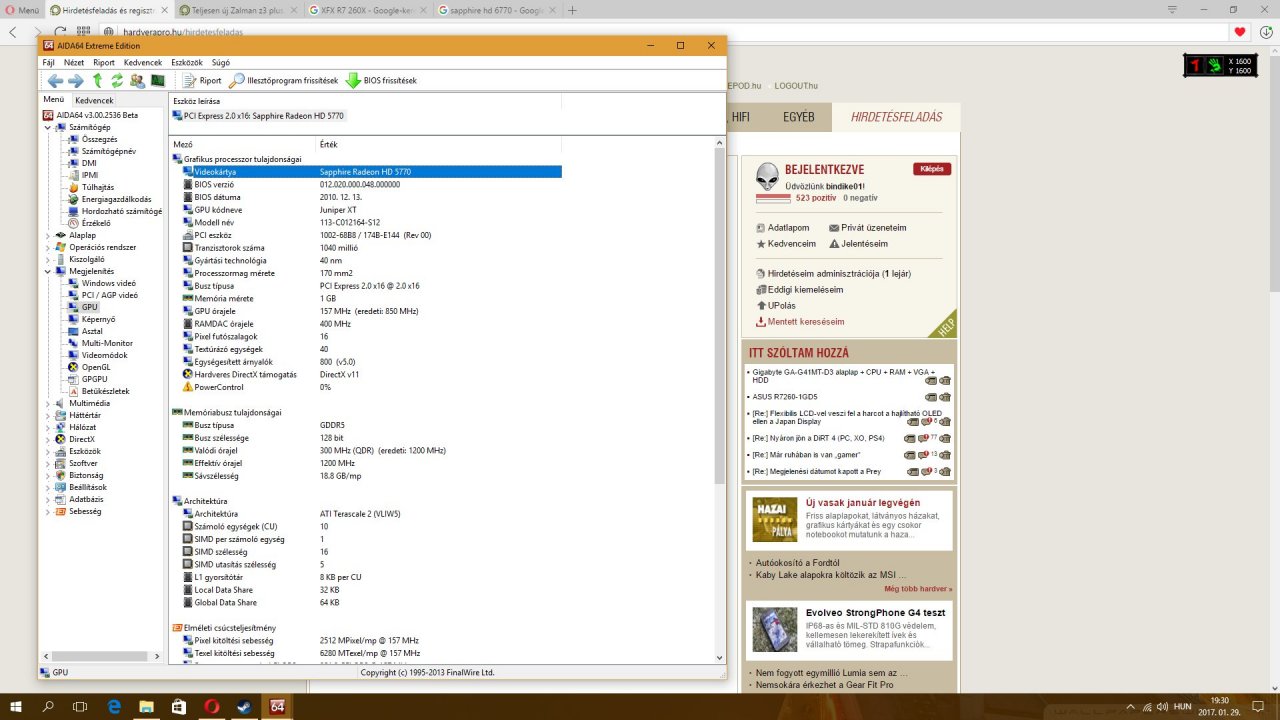Select the Betűkészletek tree item
This screenshot has width=1280, height=720.
tap(105, 391)
